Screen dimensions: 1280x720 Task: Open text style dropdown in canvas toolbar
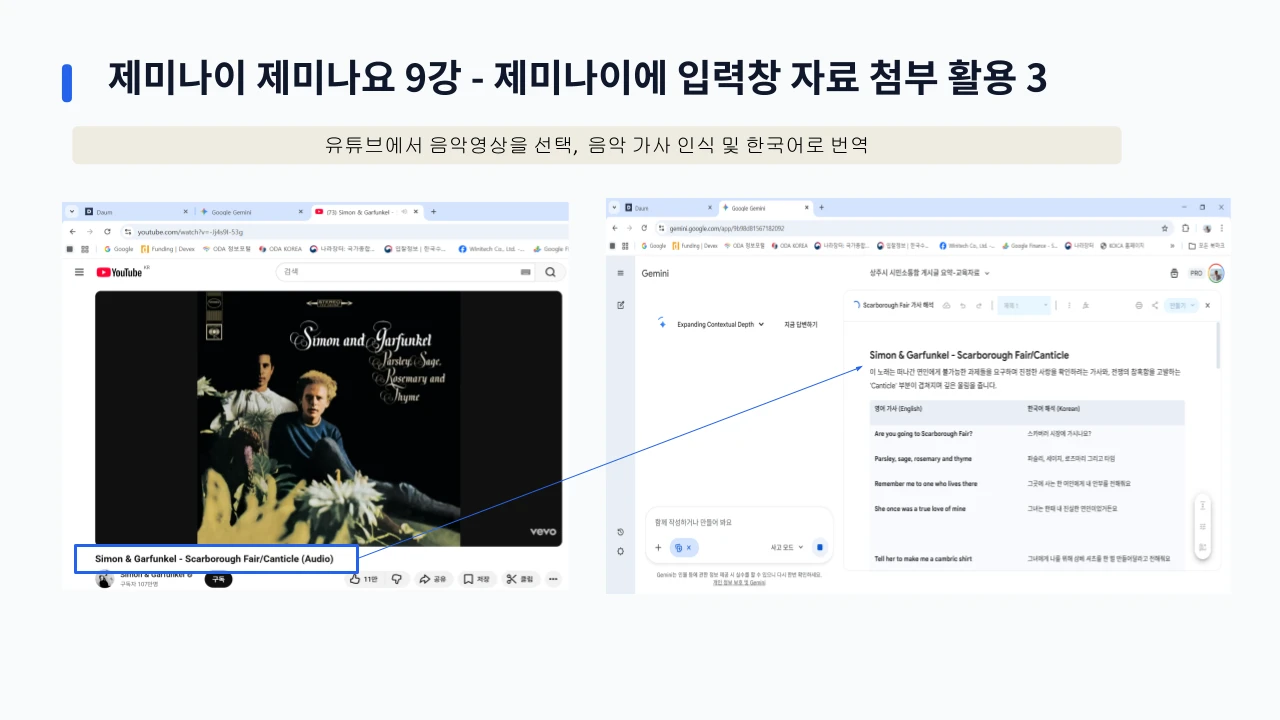pos(1026,305)
